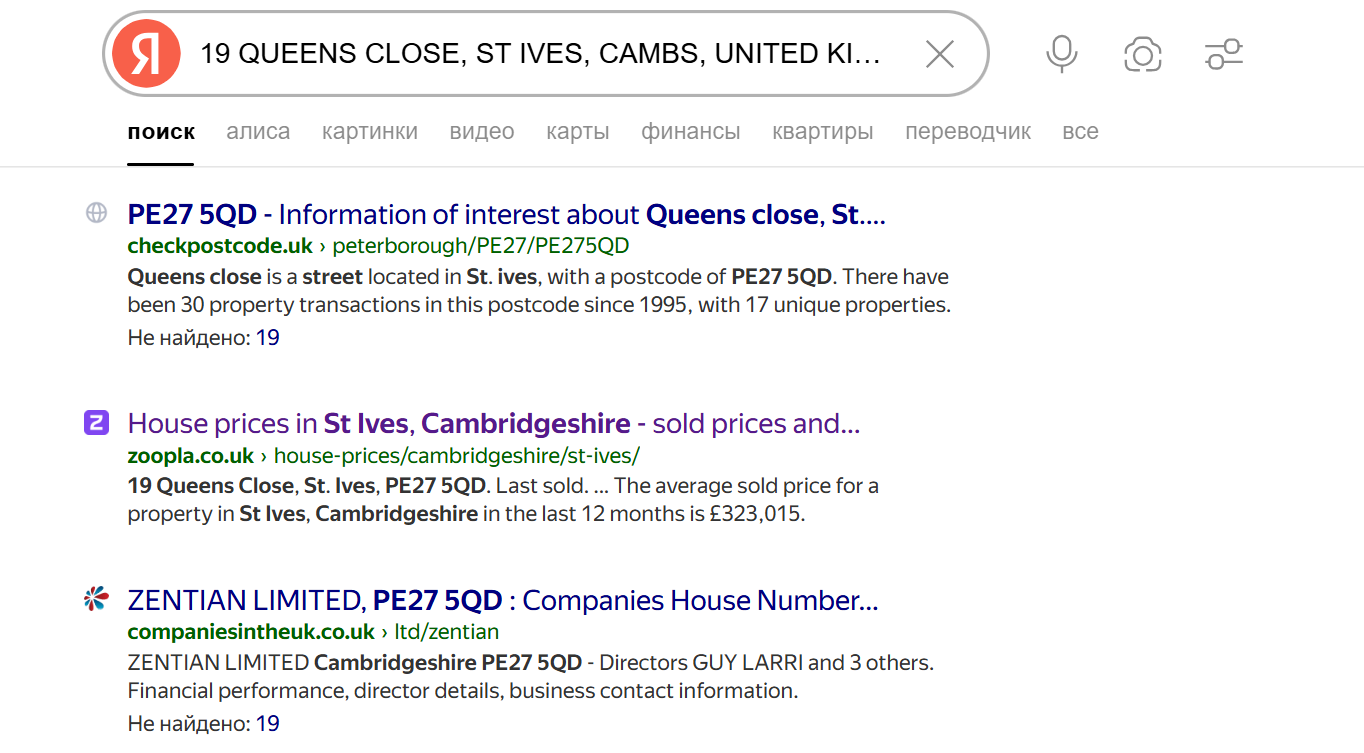Switch to the алиса tab
Viewport: 1364px width, 753px height.
pyautogui.click(x=258, y=132)
